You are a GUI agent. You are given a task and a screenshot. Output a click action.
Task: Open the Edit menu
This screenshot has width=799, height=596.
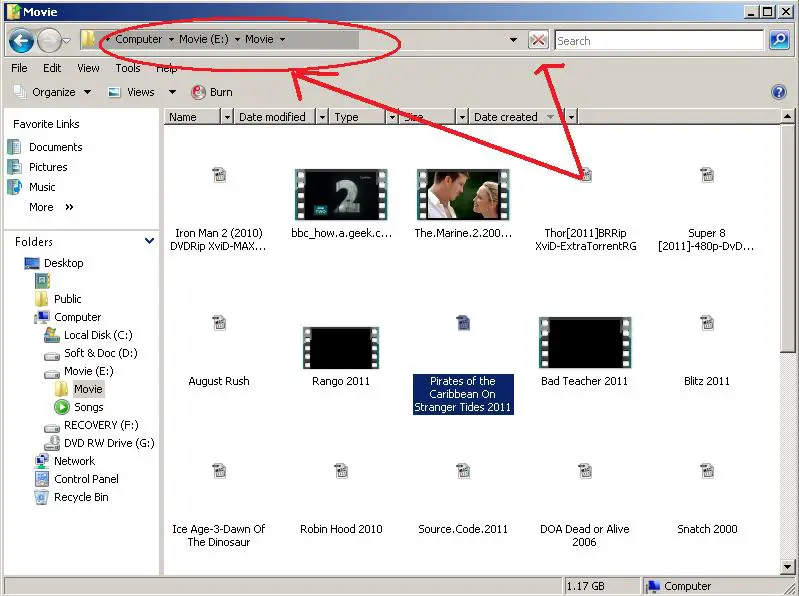coord(51,68)
